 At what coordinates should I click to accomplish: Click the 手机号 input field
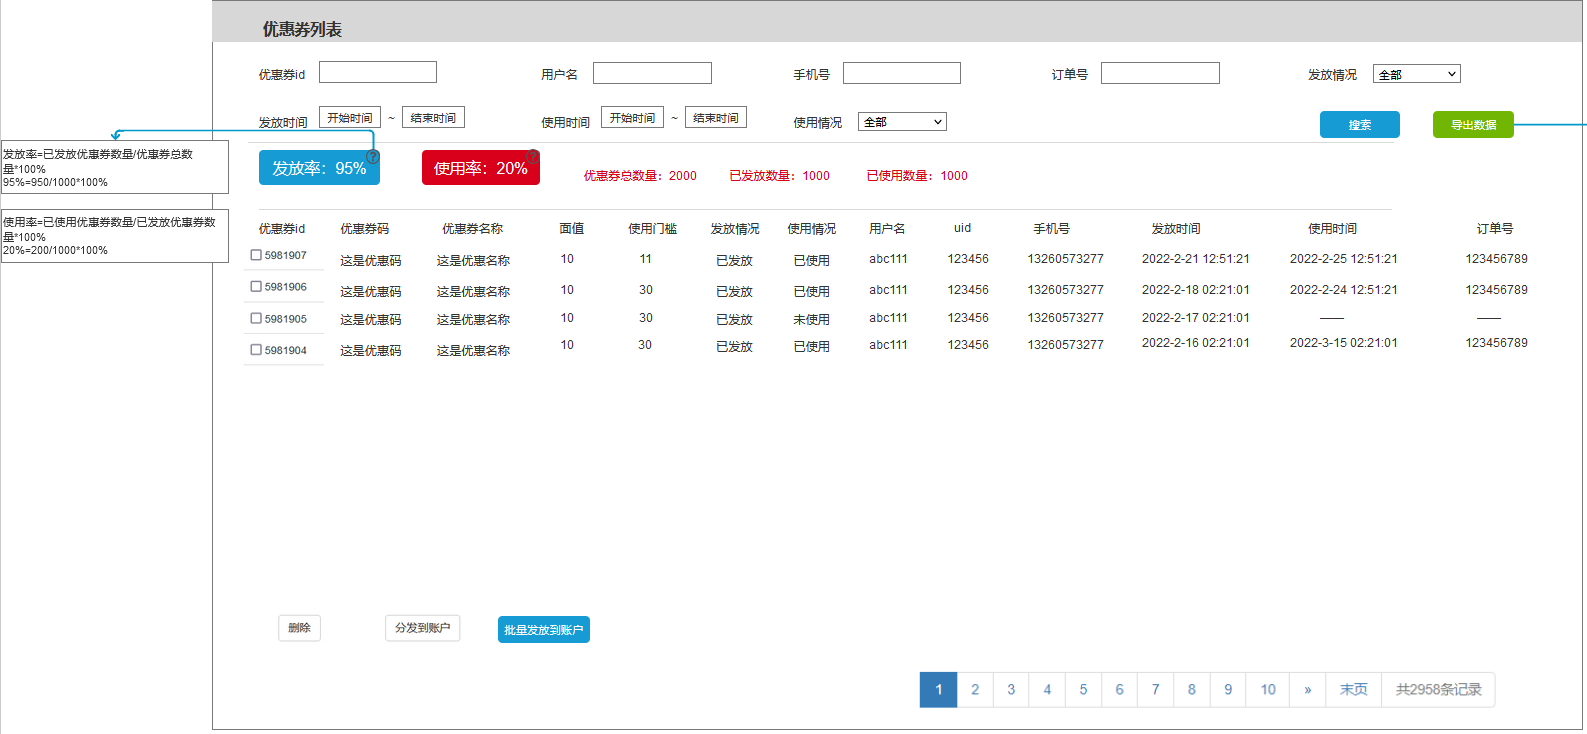click(x=902, y=73)
